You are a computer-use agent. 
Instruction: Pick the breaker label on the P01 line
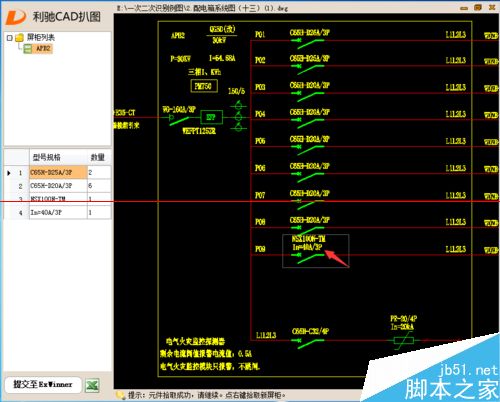[310, 32]
